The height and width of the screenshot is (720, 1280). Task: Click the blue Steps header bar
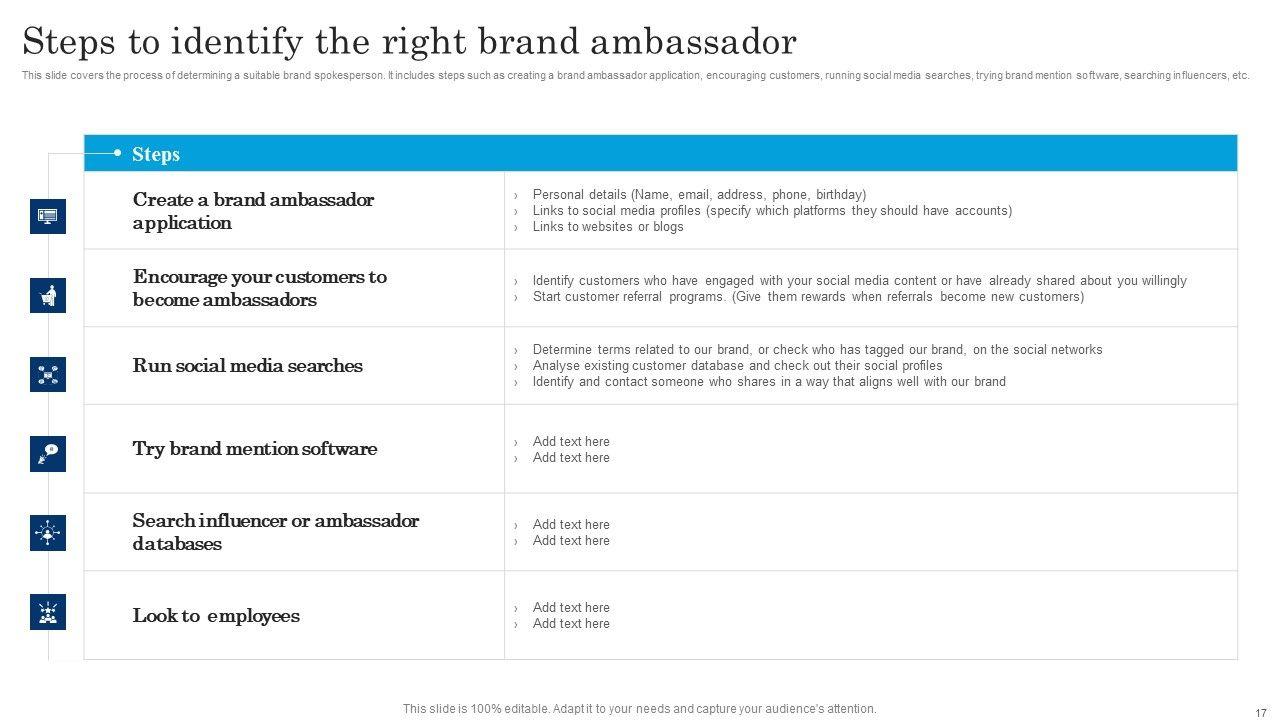click(x=660, y=153)
